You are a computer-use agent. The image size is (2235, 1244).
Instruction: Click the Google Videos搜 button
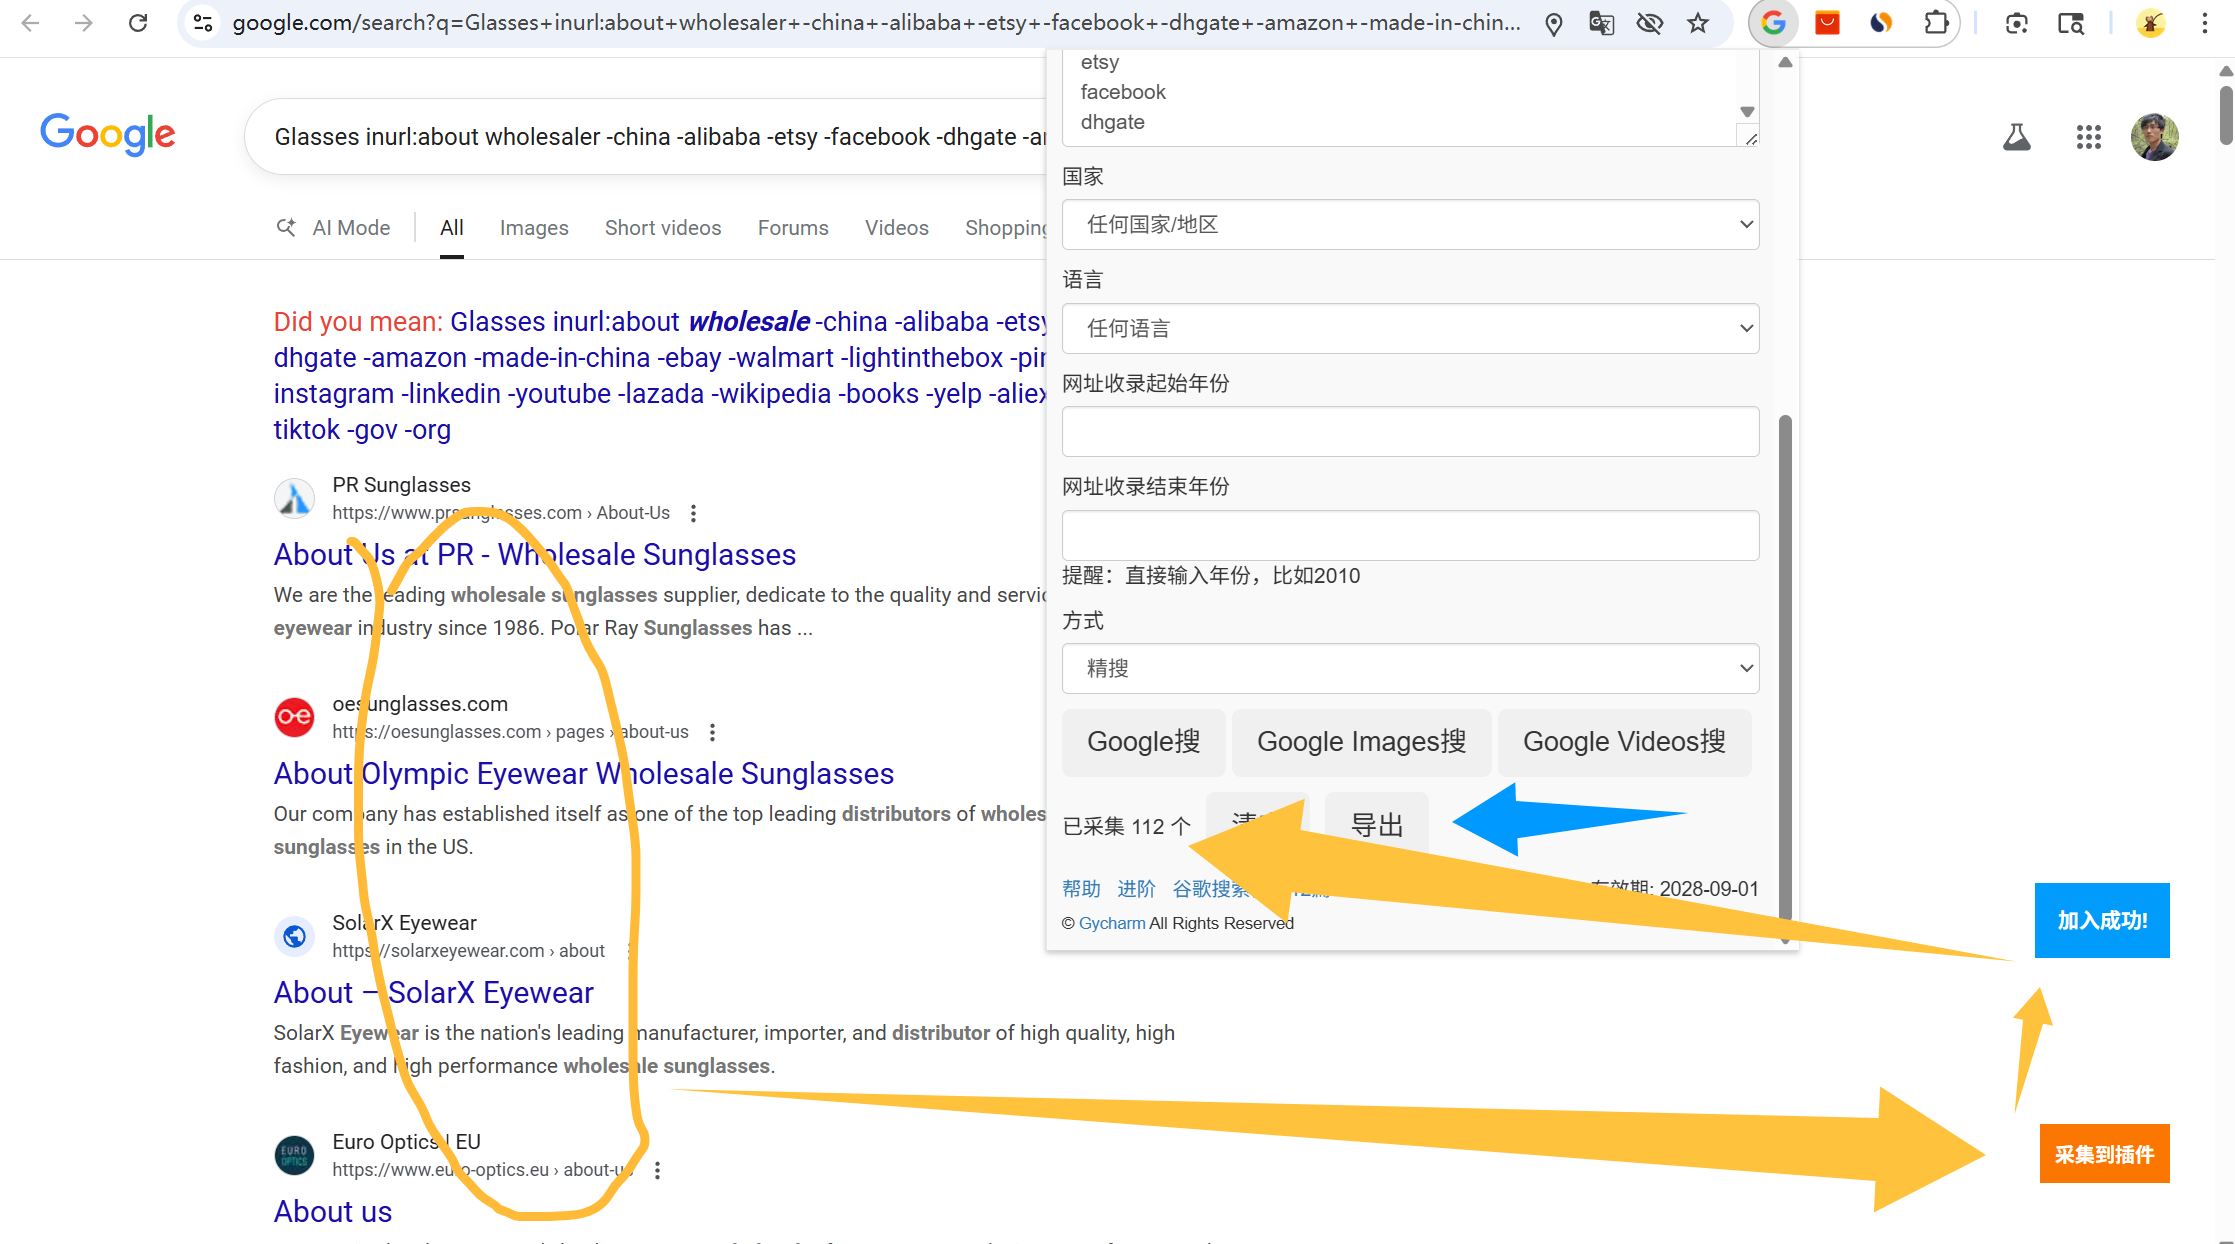pyautogui.click(x=1624, y=742)
